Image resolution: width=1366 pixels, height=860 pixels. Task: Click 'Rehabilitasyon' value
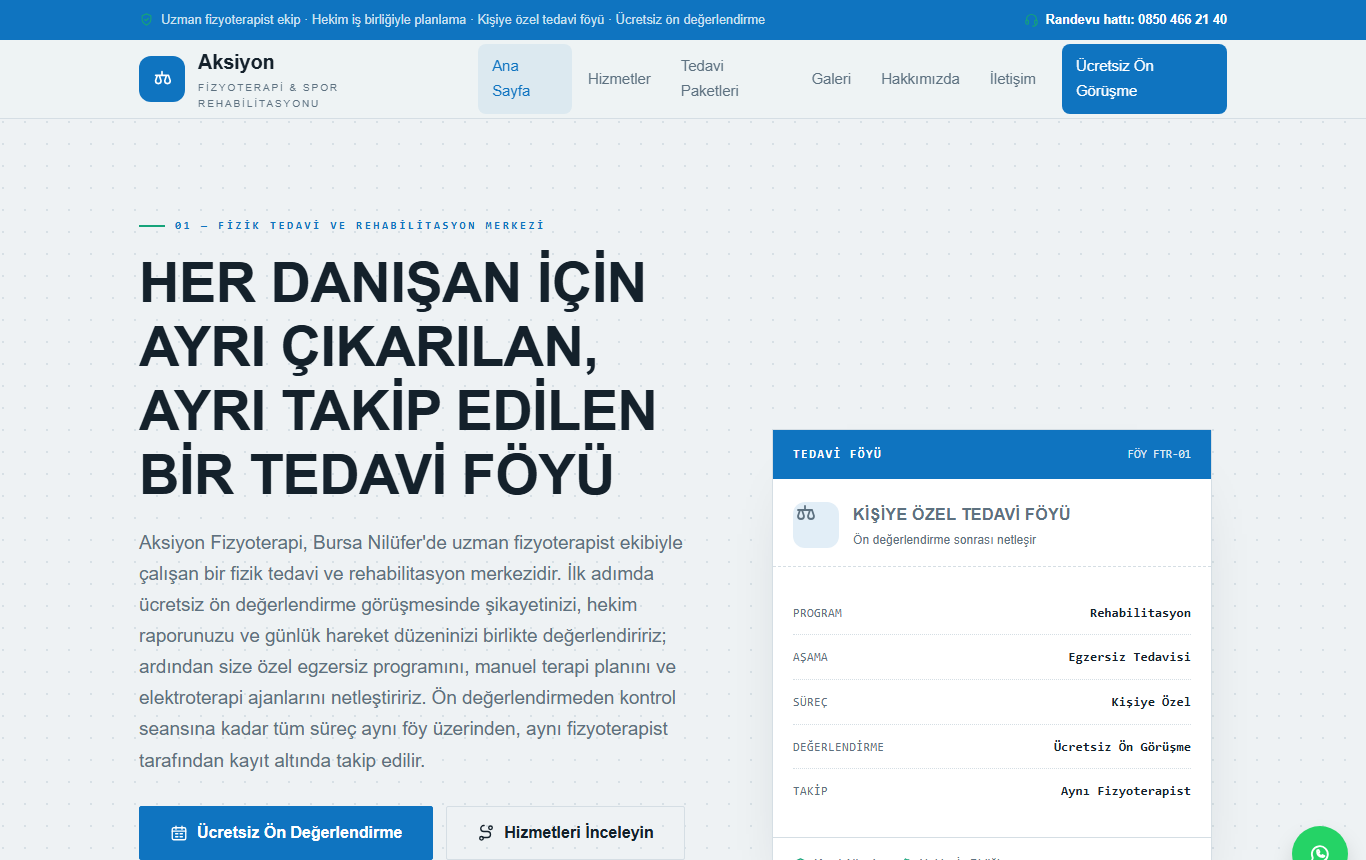pos(1140,613)
